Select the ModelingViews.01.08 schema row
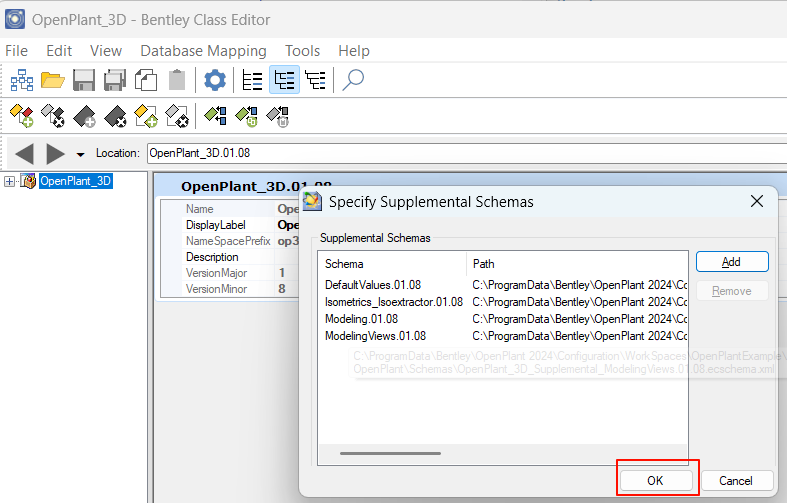787x503 pixels. [502, 336]
